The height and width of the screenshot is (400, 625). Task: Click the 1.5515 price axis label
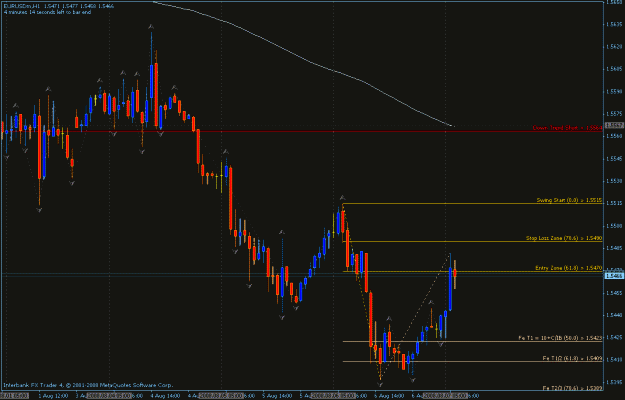614,203
